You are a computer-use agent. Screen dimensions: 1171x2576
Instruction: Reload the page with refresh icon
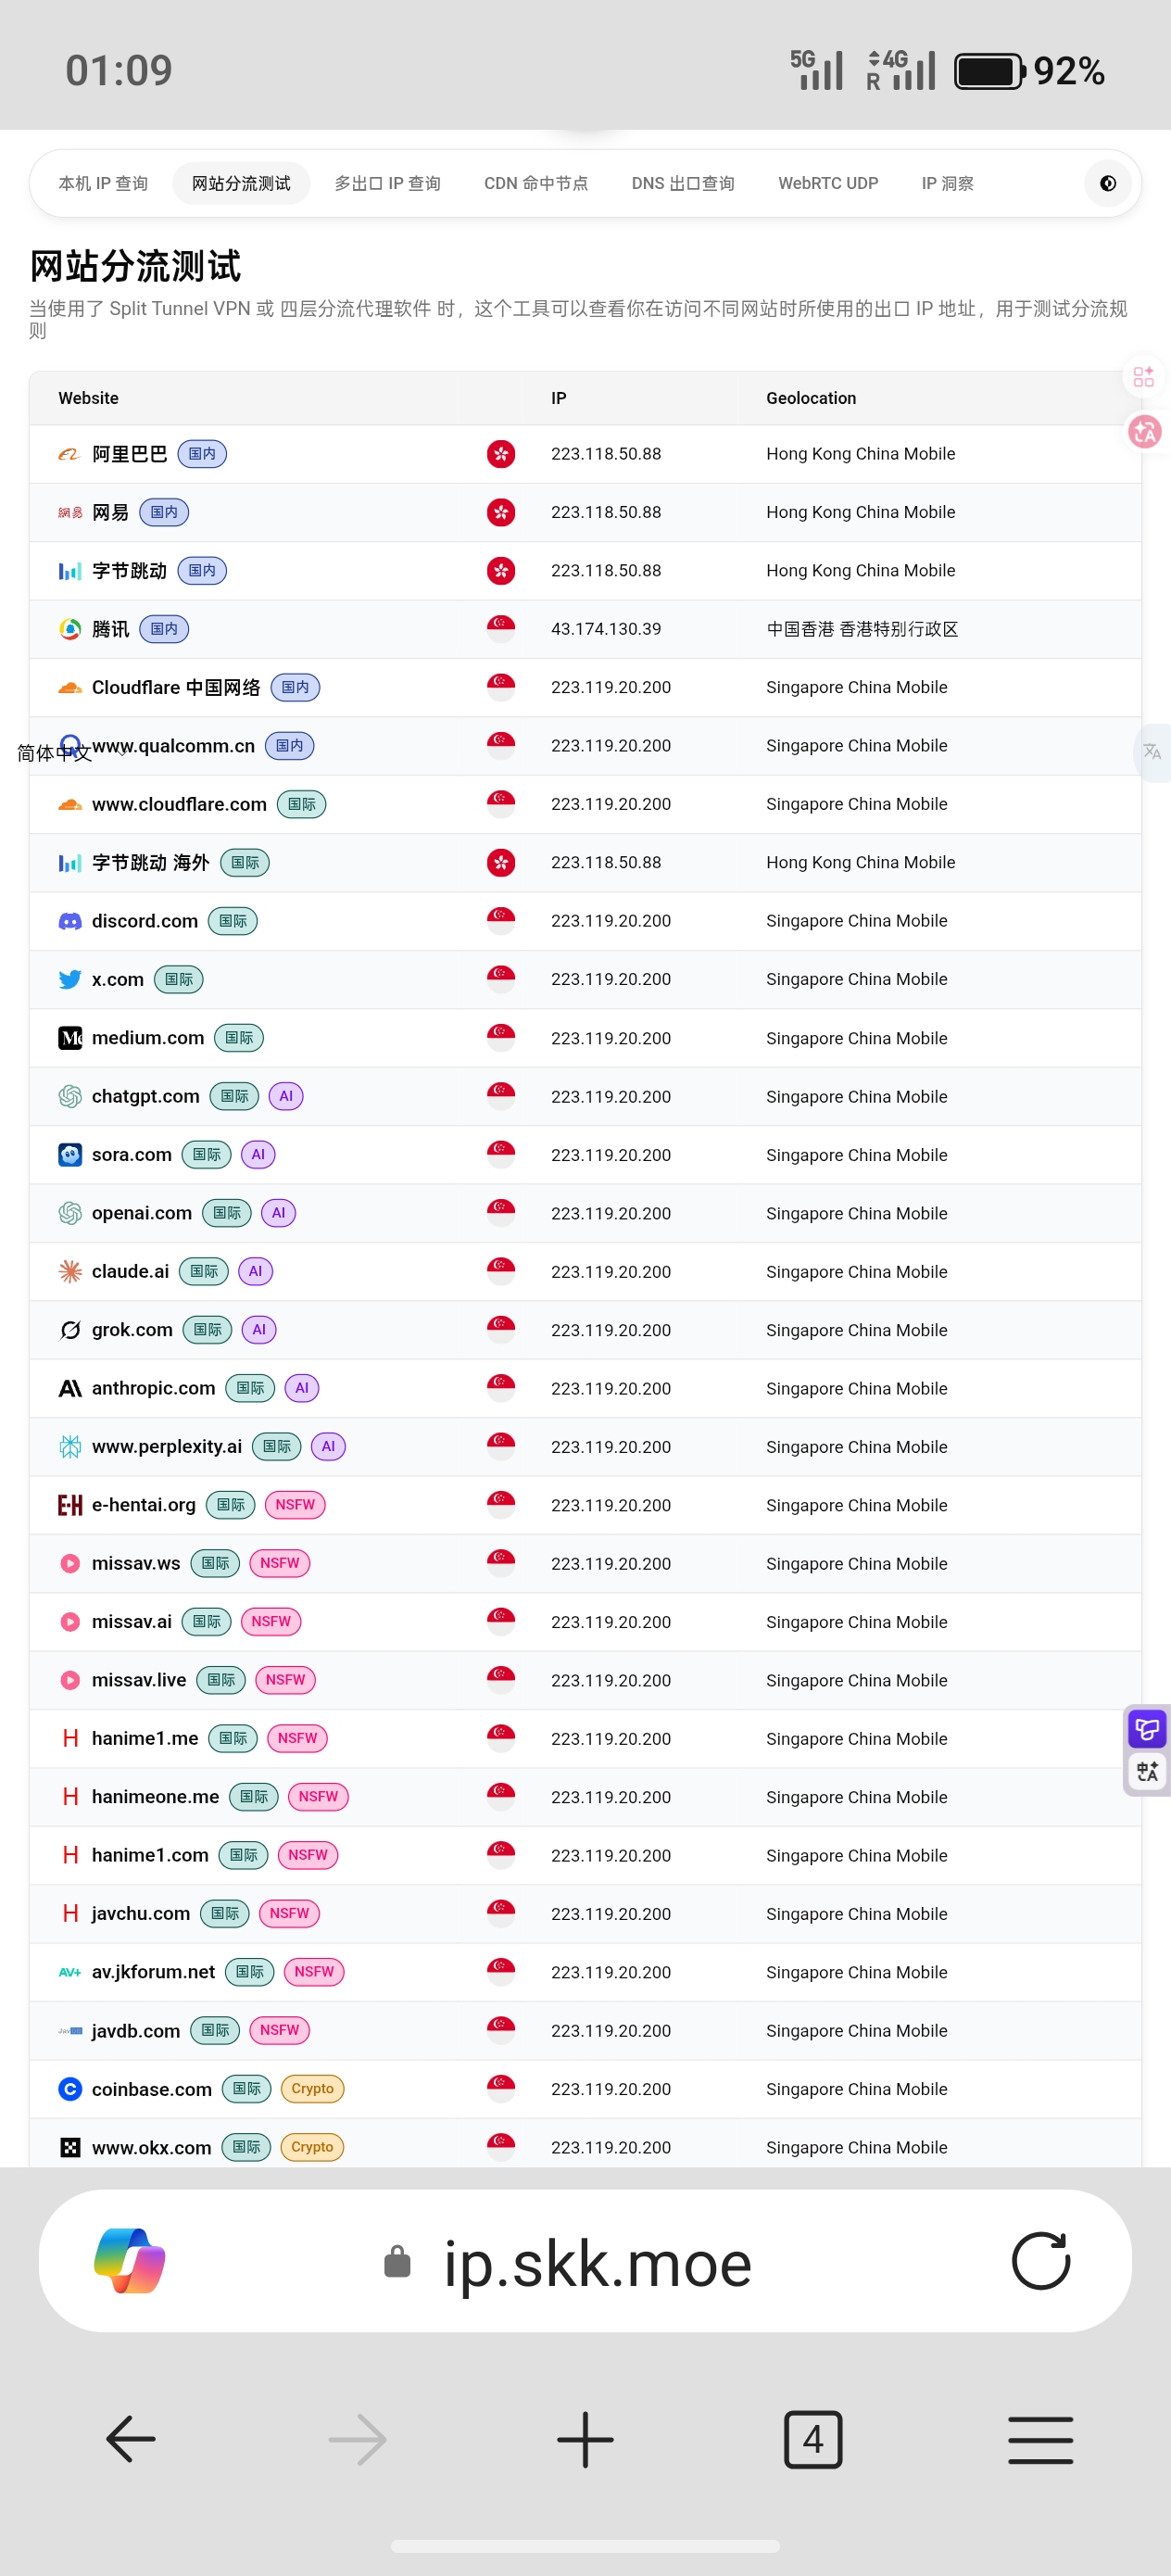coord(1040,2261)
